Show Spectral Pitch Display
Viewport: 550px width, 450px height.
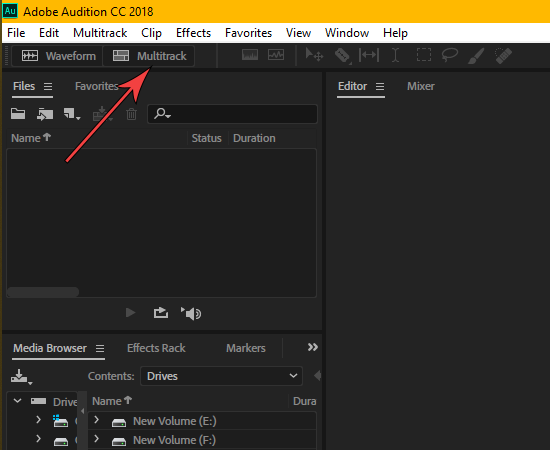(276, 55)
